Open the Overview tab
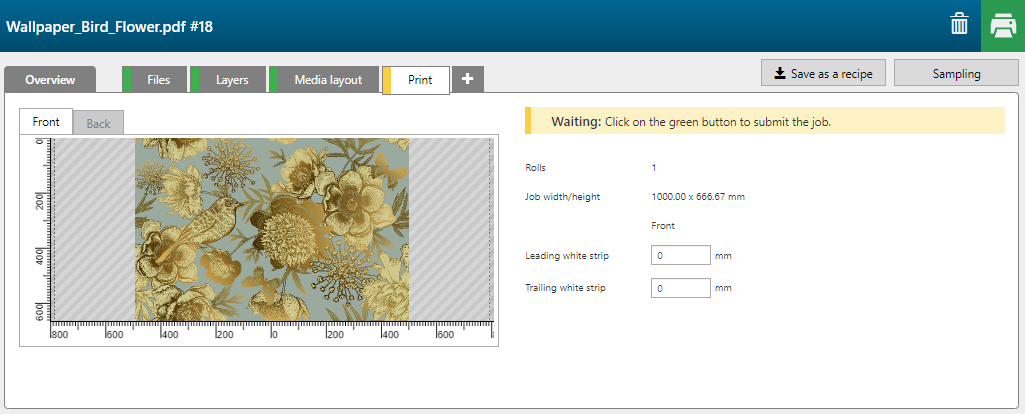Image resolution: width=1025 pixels, height=414 pixels. (50, 79)
